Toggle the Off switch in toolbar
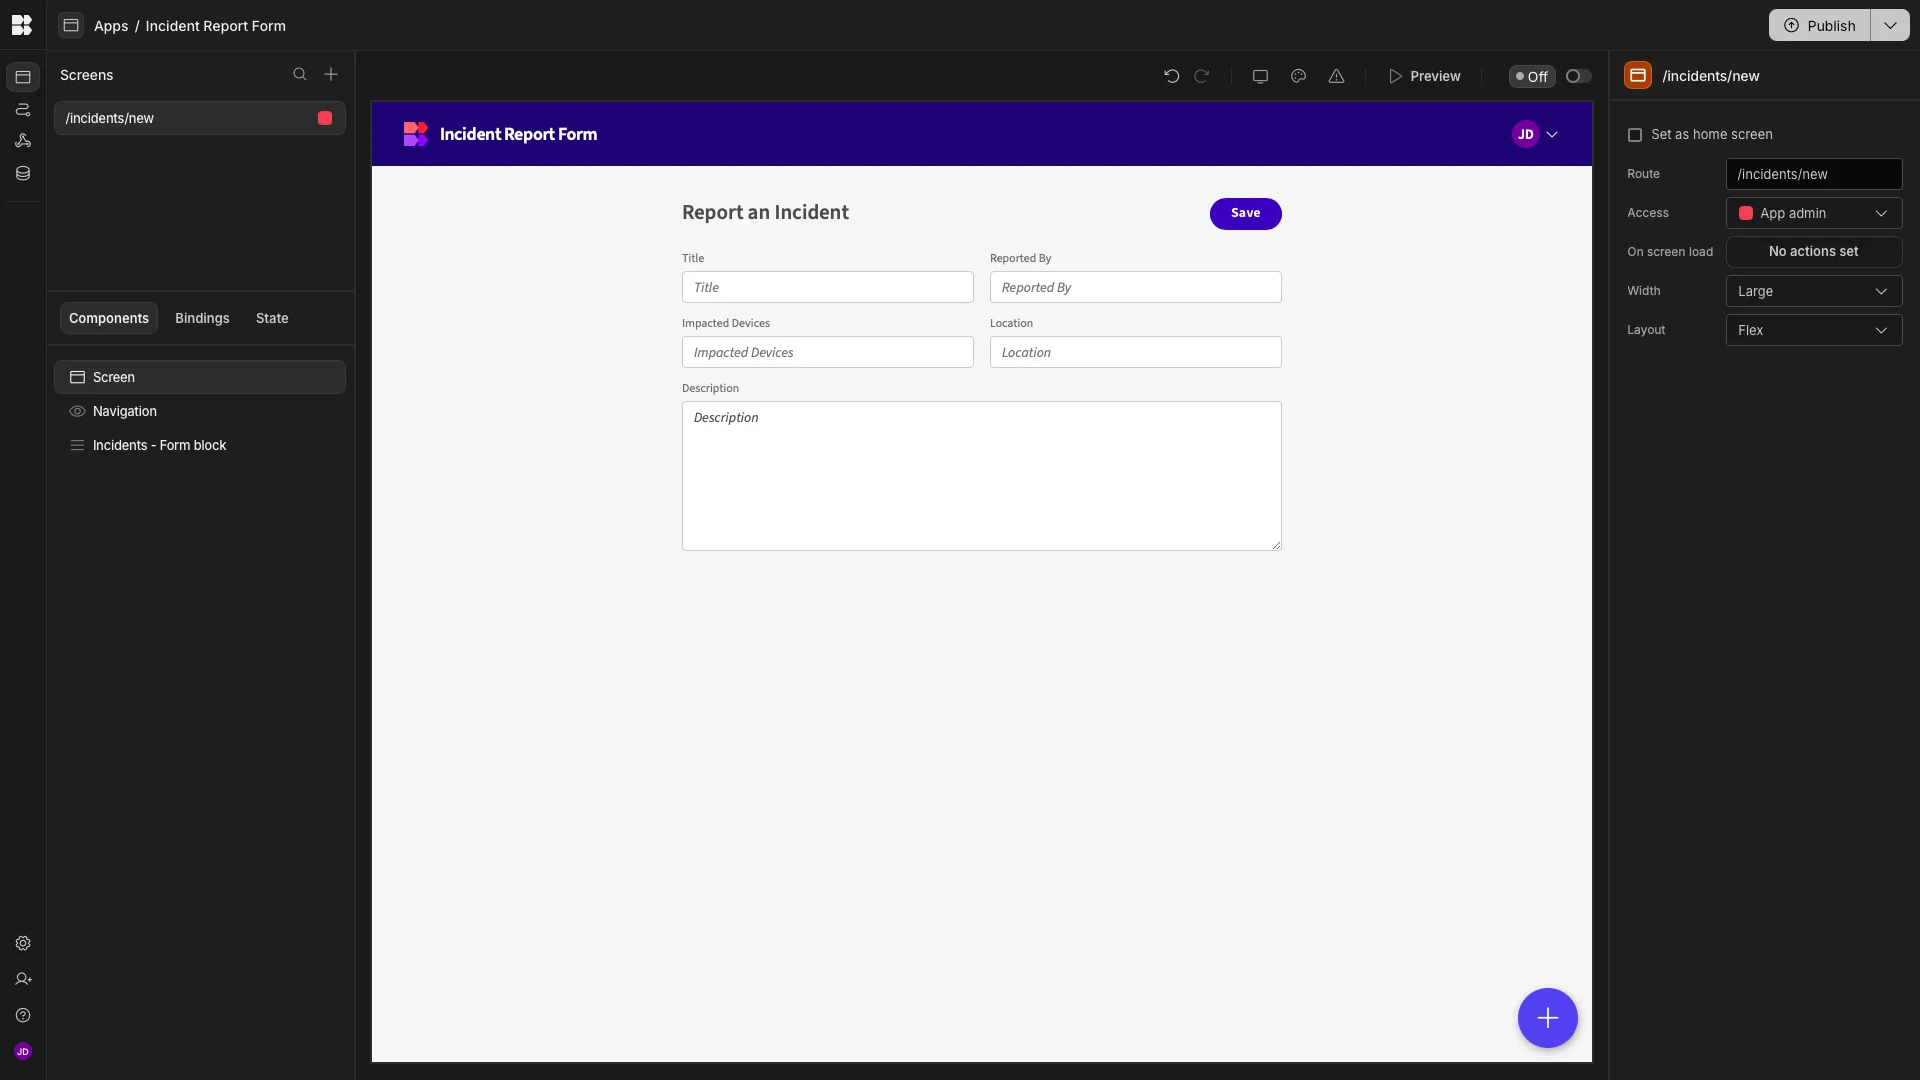1920x1080 pixels. (1578, 76)
